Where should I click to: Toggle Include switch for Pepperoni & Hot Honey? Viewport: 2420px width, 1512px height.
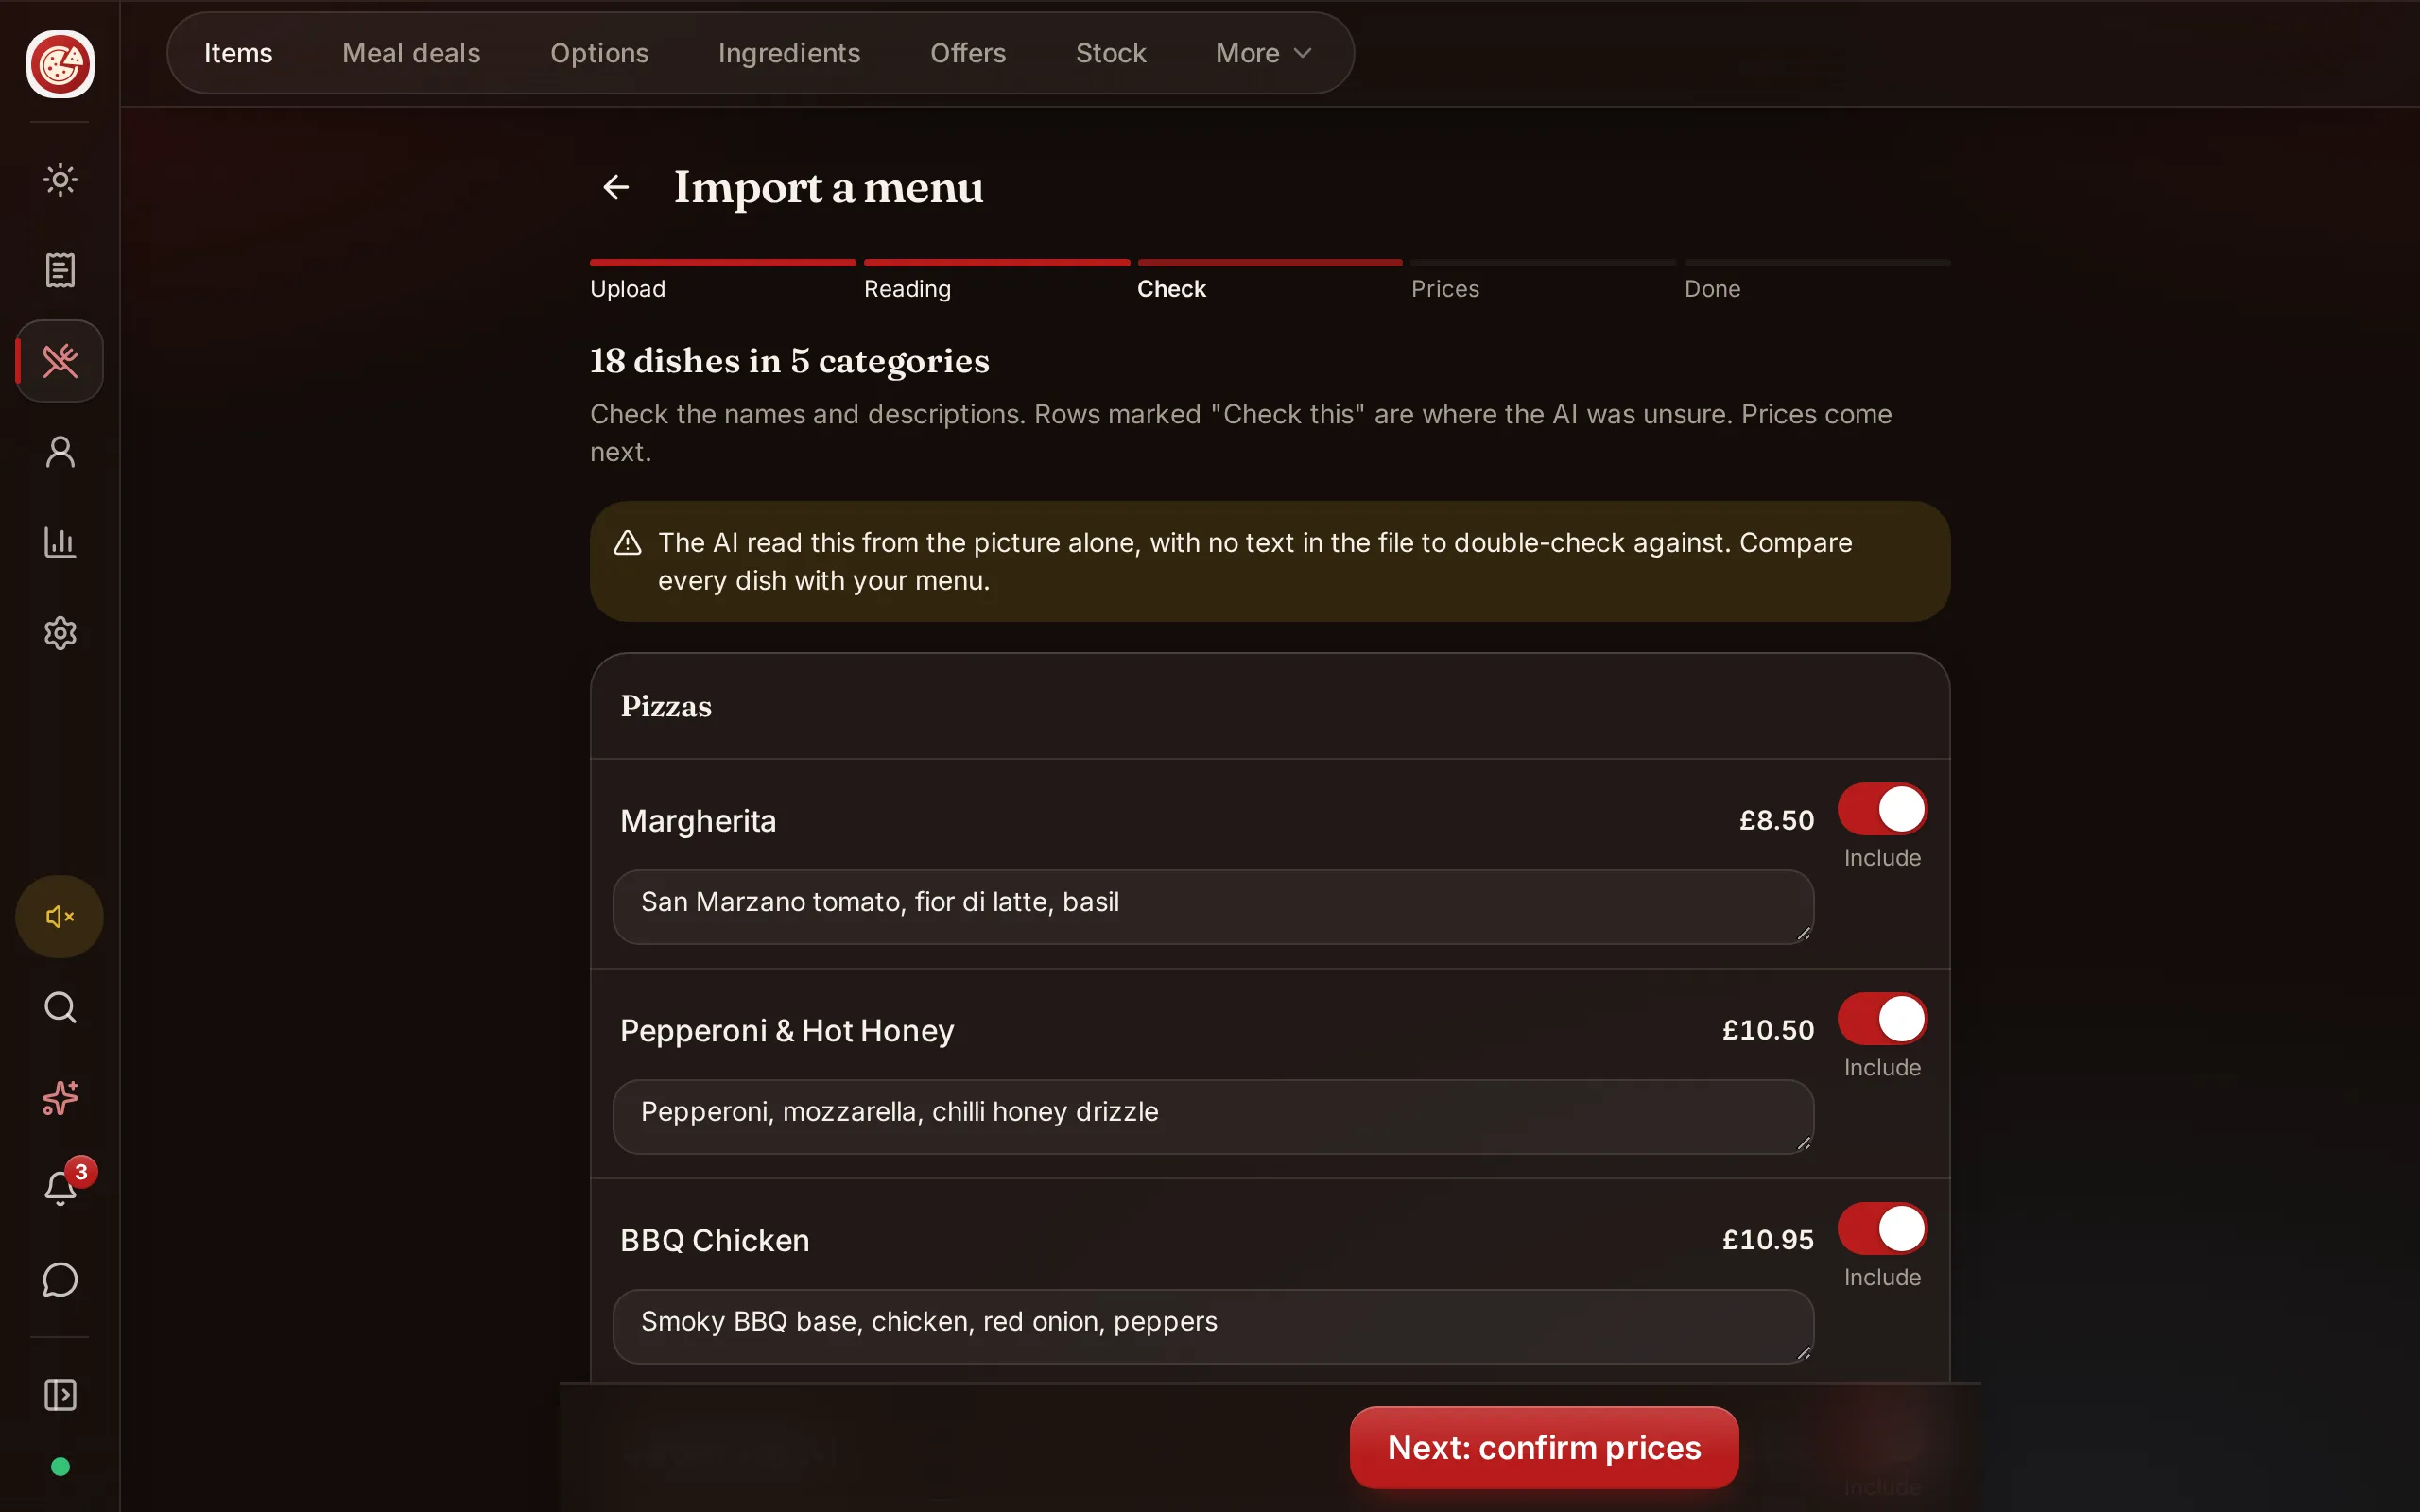tap(1882, 1019)
